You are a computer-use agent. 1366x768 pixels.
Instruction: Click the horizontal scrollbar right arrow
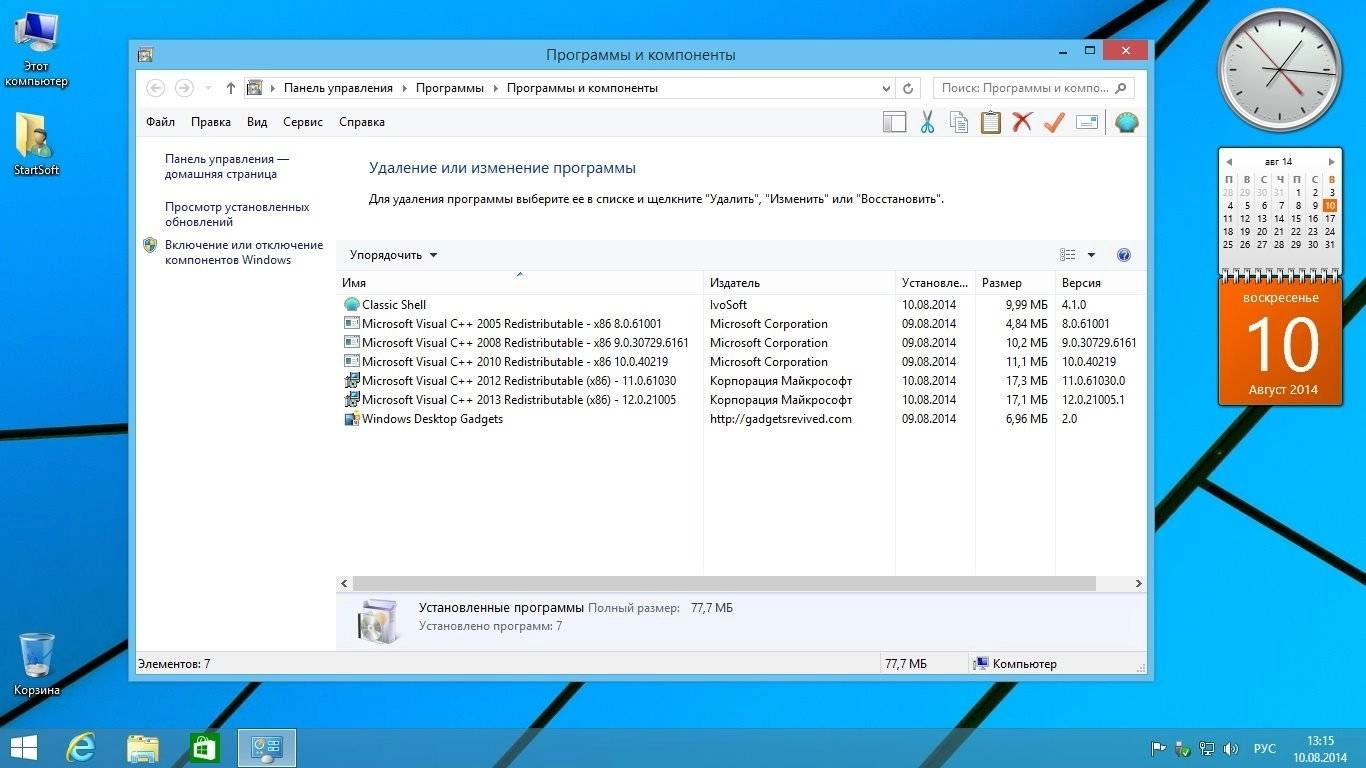pyautogui.click(x=1138, y=583)
